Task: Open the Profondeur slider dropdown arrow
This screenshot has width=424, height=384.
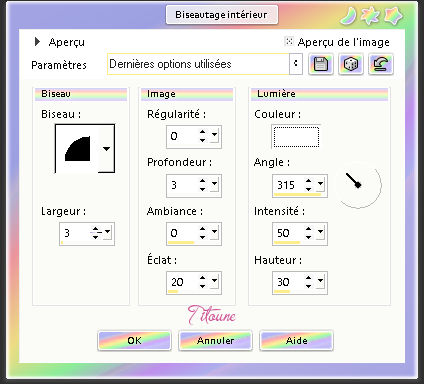Action: 214,184
